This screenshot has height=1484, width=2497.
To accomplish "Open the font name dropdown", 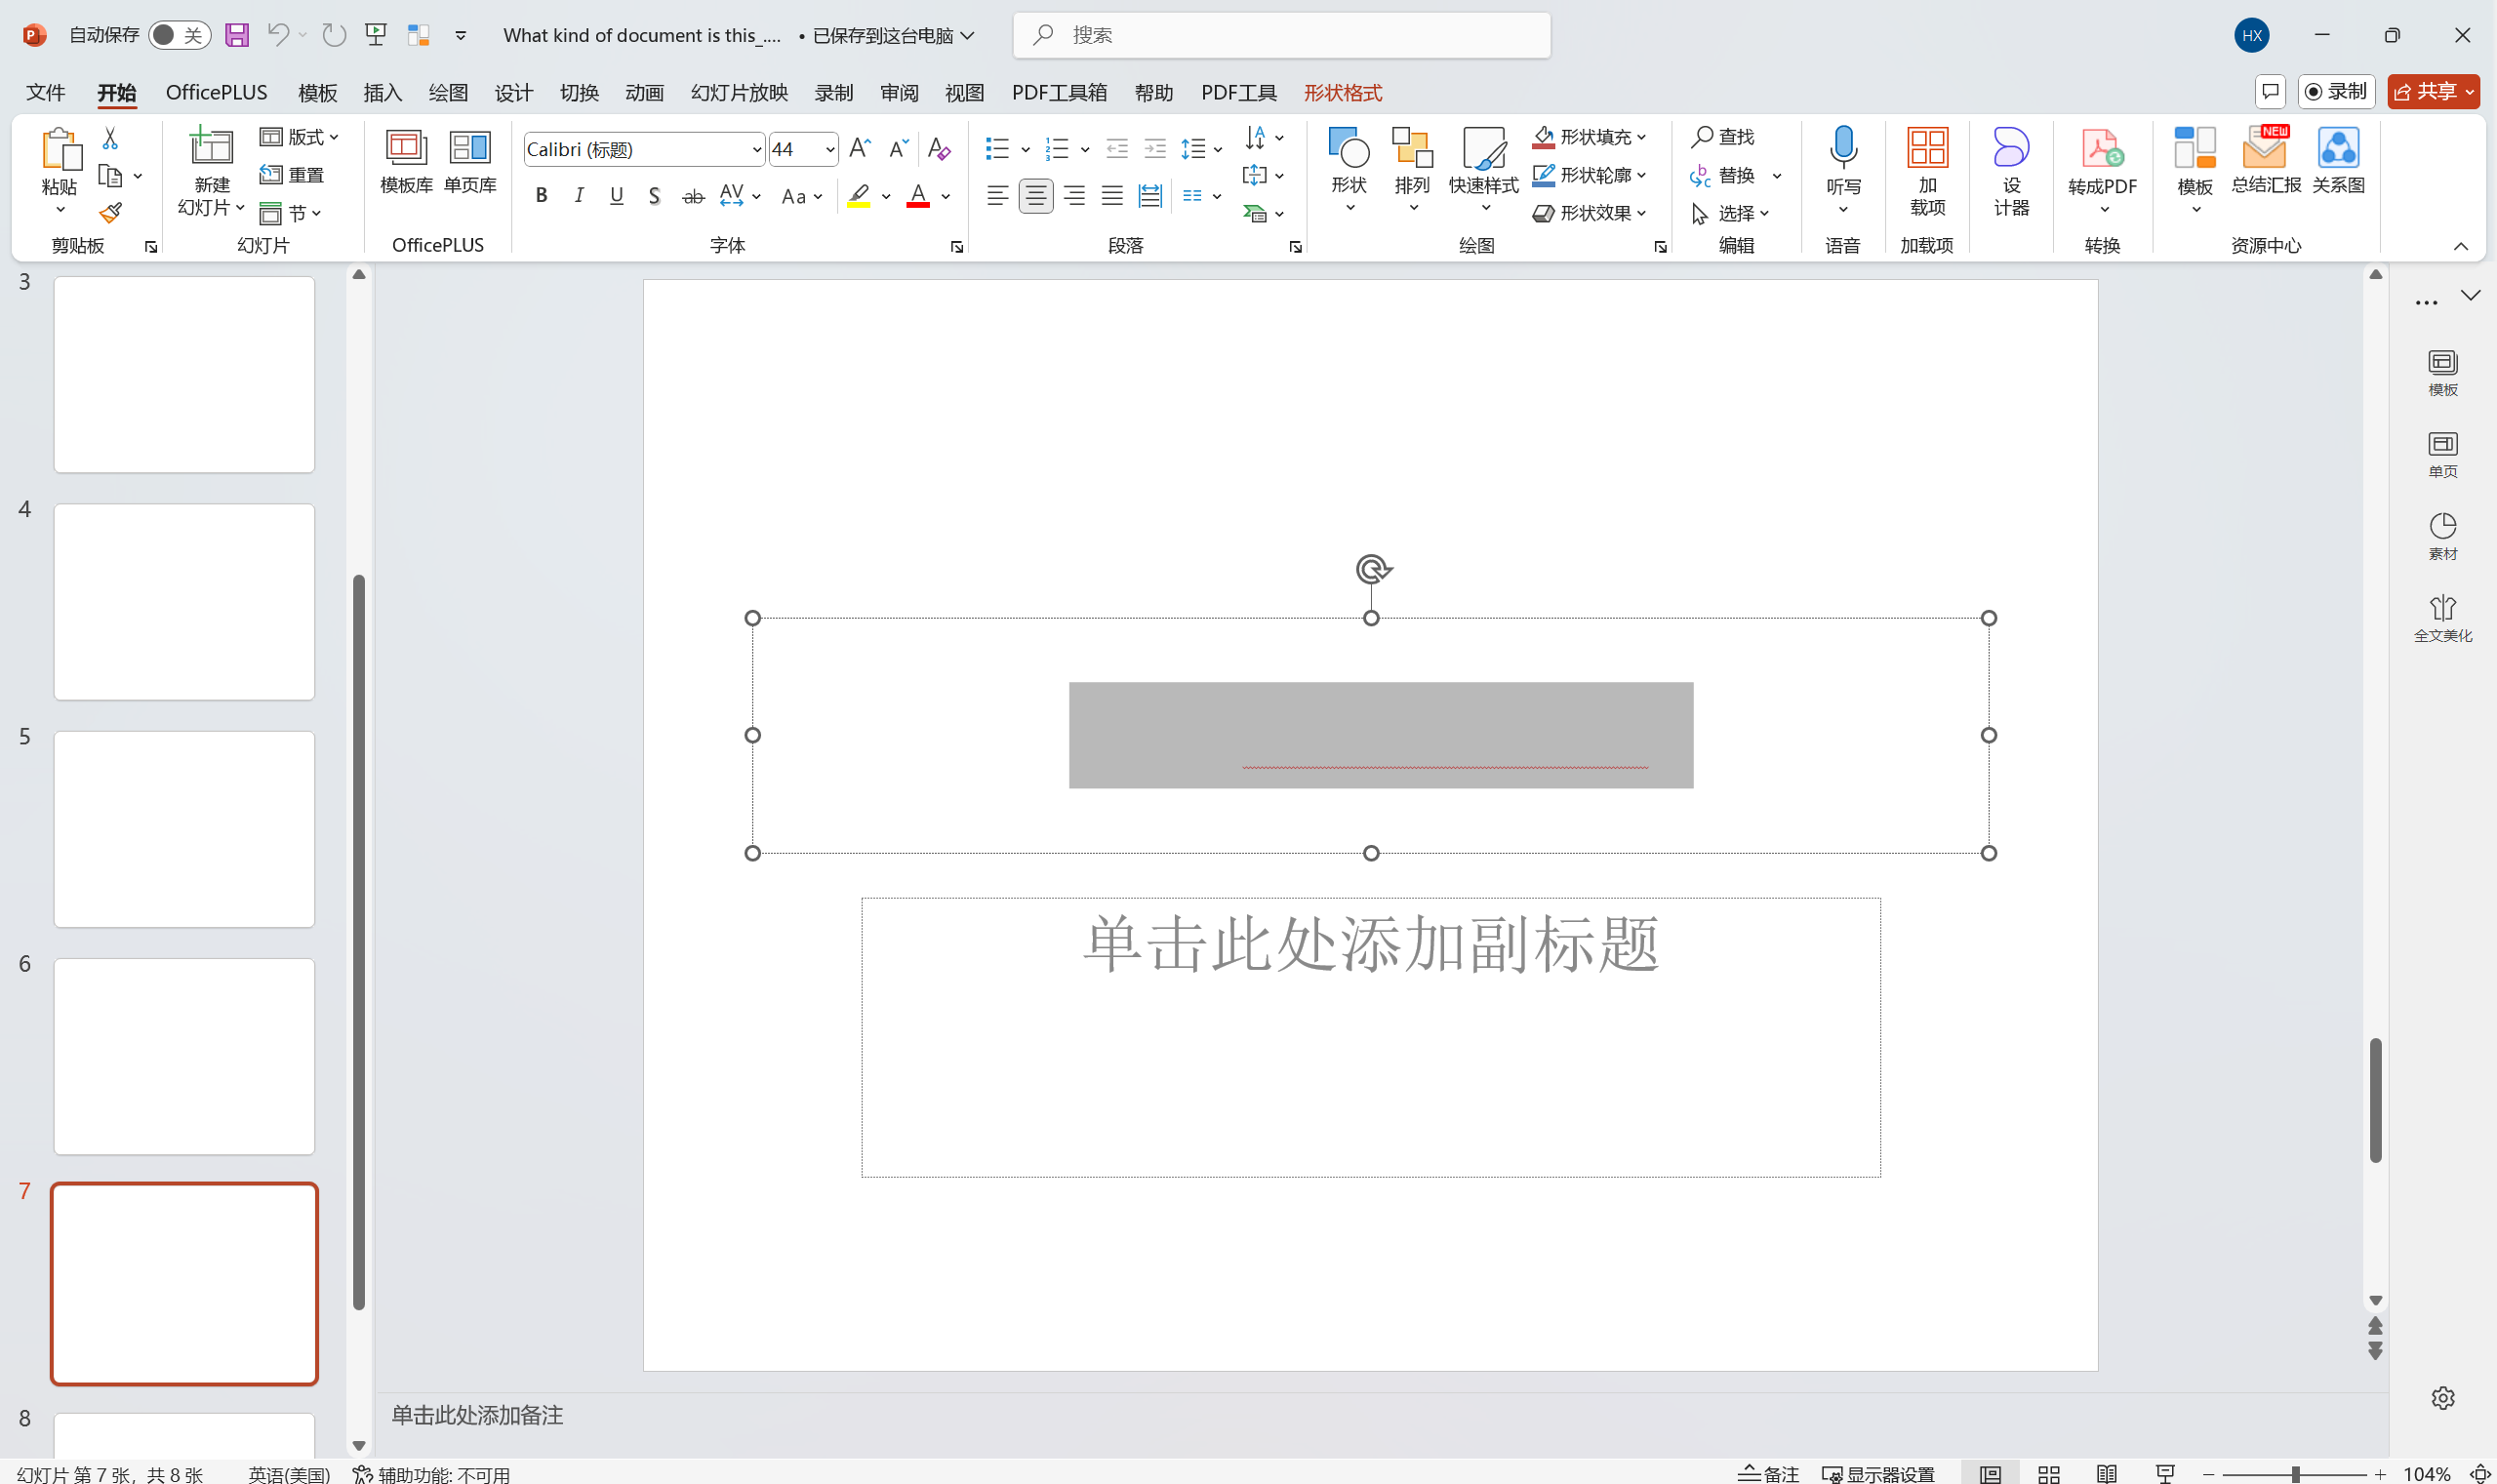I will pos(756,150).
